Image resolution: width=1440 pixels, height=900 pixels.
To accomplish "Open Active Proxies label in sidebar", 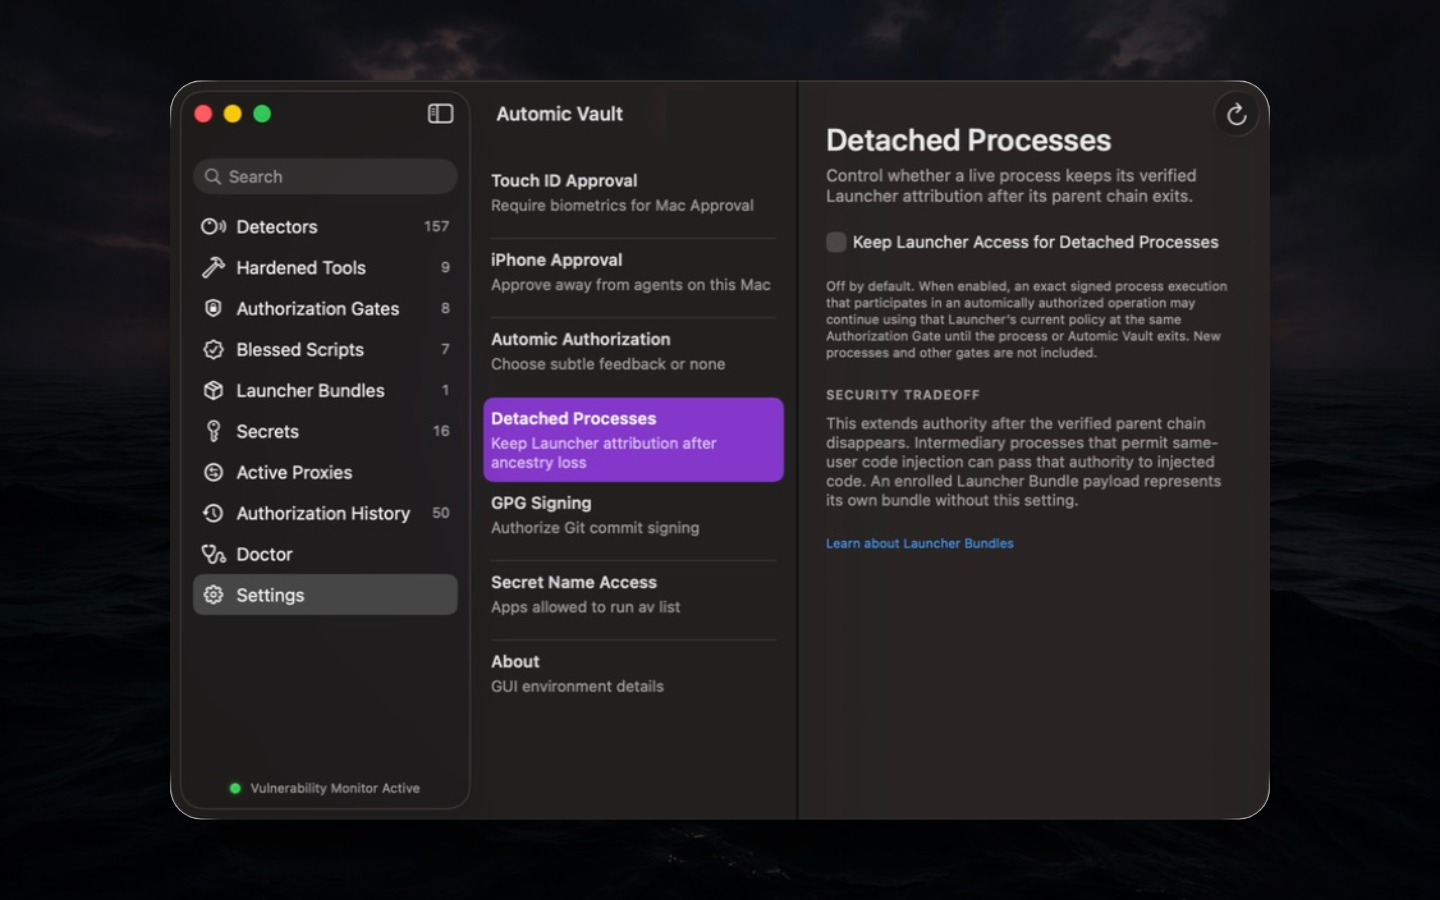I will [x=294, y=473].
